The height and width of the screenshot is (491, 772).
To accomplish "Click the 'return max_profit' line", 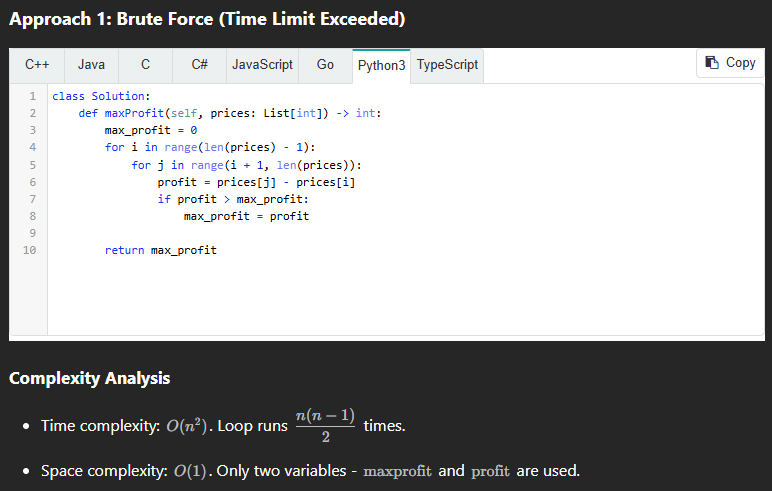I will tap(161, 250).
